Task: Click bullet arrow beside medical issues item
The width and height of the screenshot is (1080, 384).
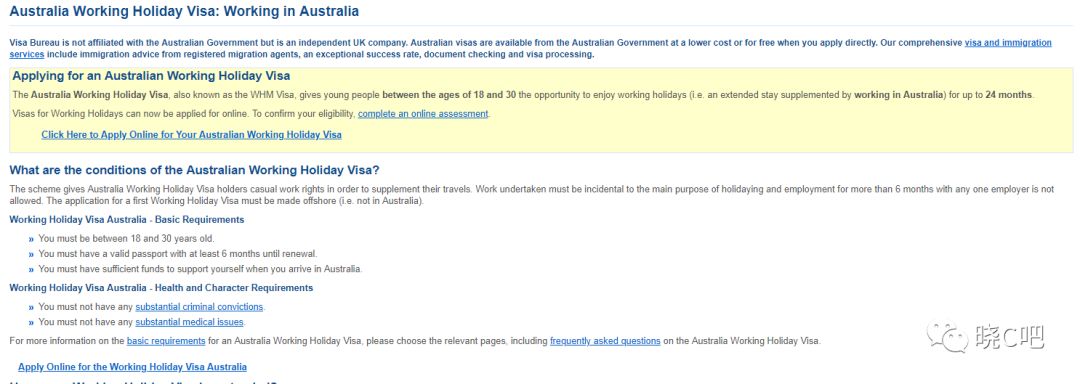Action: [x=31, y=322]
